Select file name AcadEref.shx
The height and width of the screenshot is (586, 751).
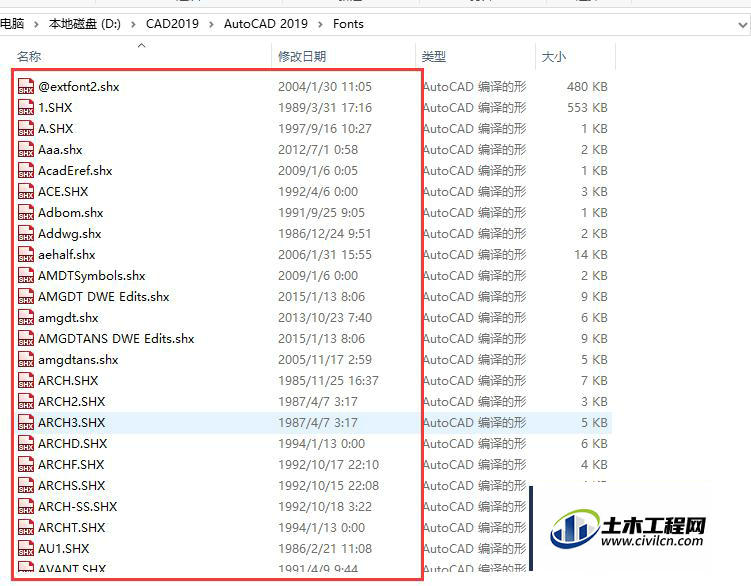coord(75,171)
